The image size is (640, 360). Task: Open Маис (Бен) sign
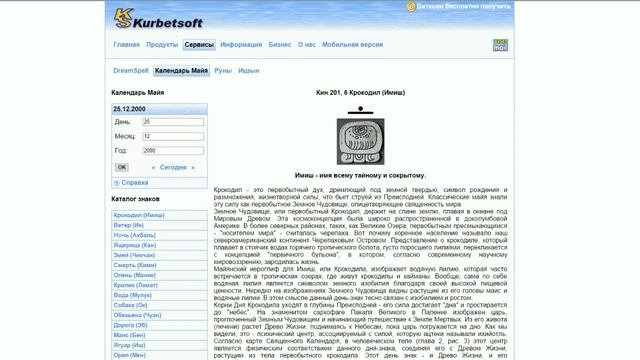(129, 335)
